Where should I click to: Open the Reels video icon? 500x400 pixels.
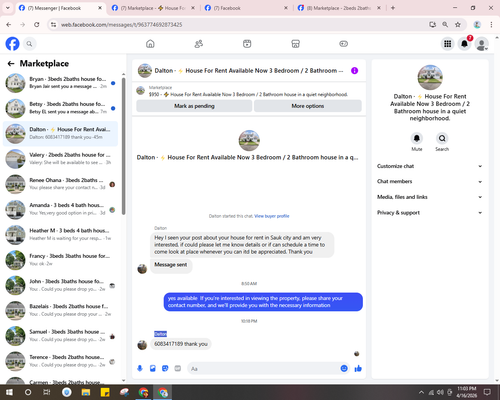point(247,44)
